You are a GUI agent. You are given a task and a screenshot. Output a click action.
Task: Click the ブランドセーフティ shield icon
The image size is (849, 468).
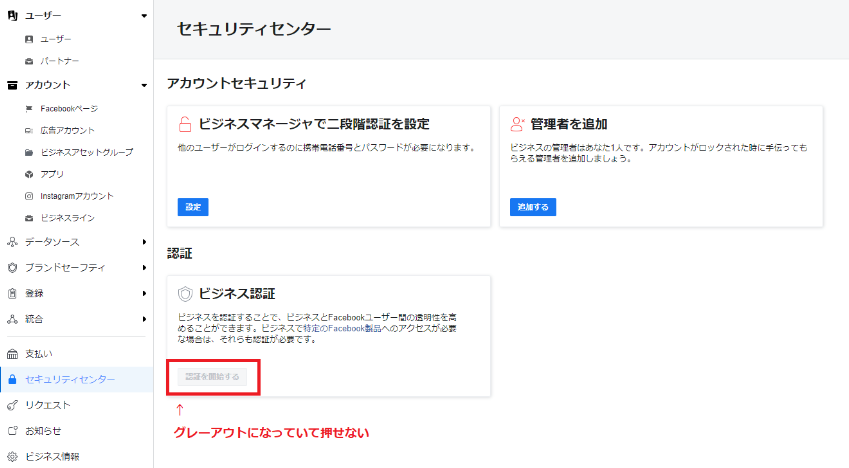(12, 268)
